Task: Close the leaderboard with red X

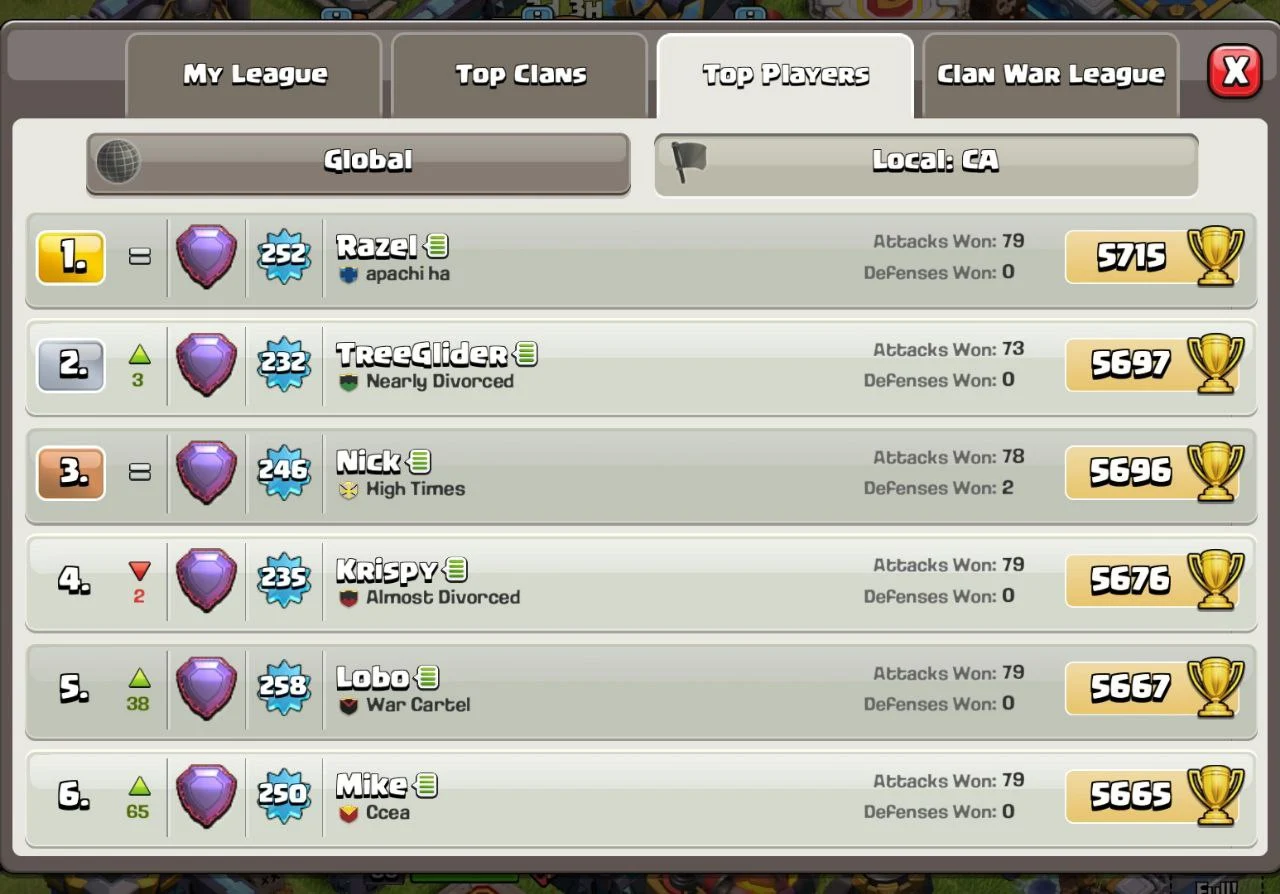Action: tap(1235, 71)
